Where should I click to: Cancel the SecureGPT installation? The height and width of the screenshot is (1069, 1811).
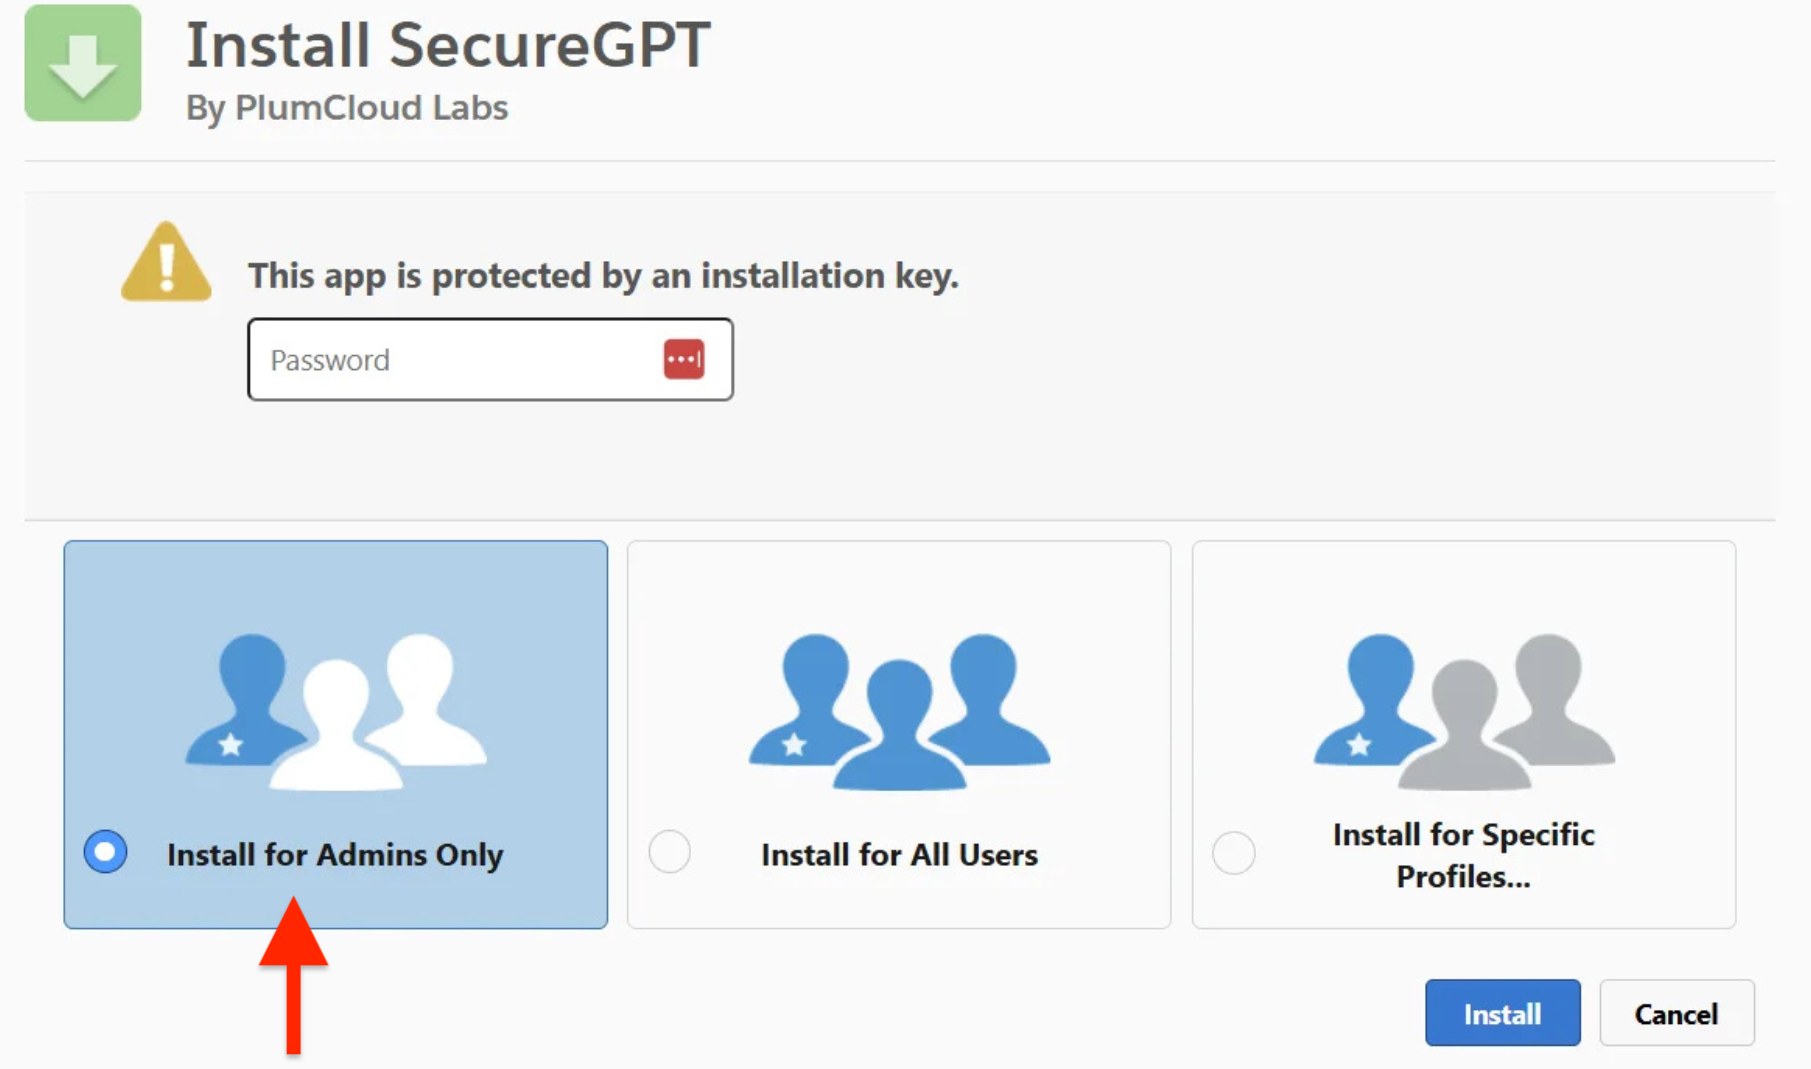tap(1676, 1013)
